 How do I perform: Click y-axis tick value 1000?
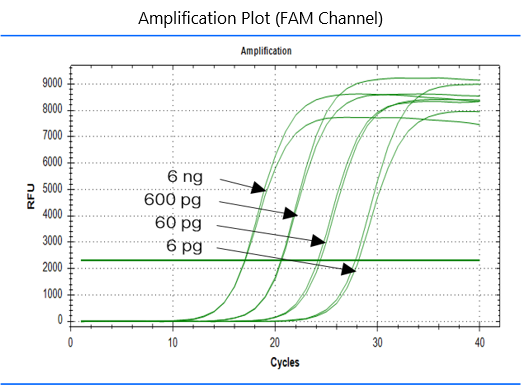tap(52, 294)
